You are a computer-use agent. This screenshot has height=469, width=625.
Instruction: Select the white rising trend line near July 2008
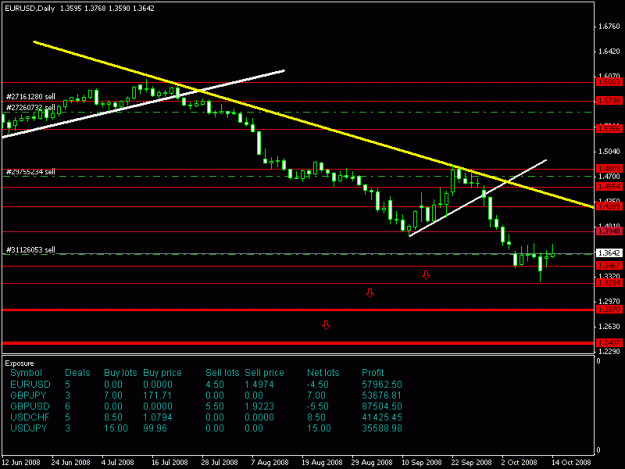click(x=143, y=104)
